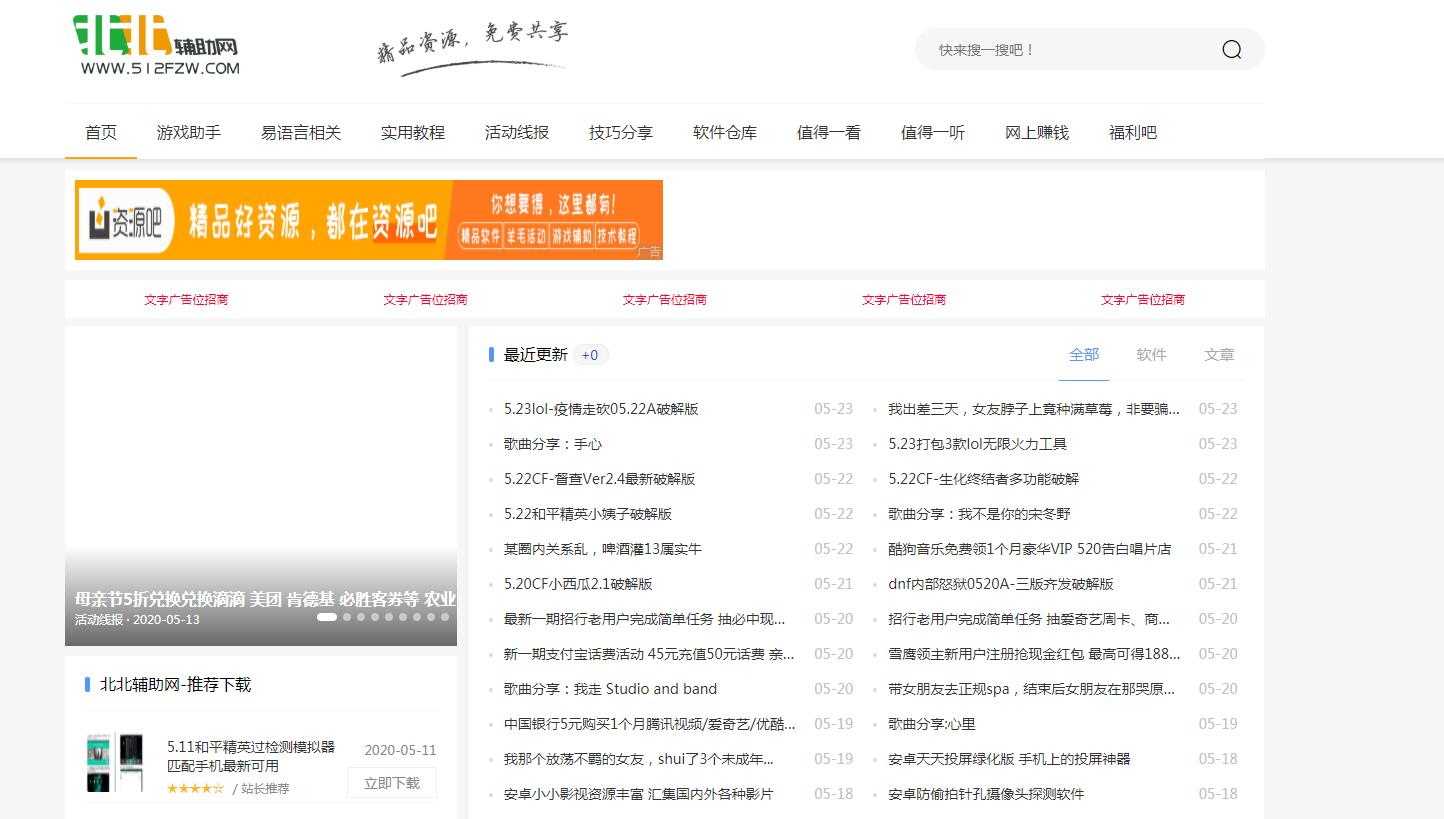Viewport: 1444px width, 819px height.
Task: Open 安卓天天投屏绿化版 post
Action: [1009, 759]
